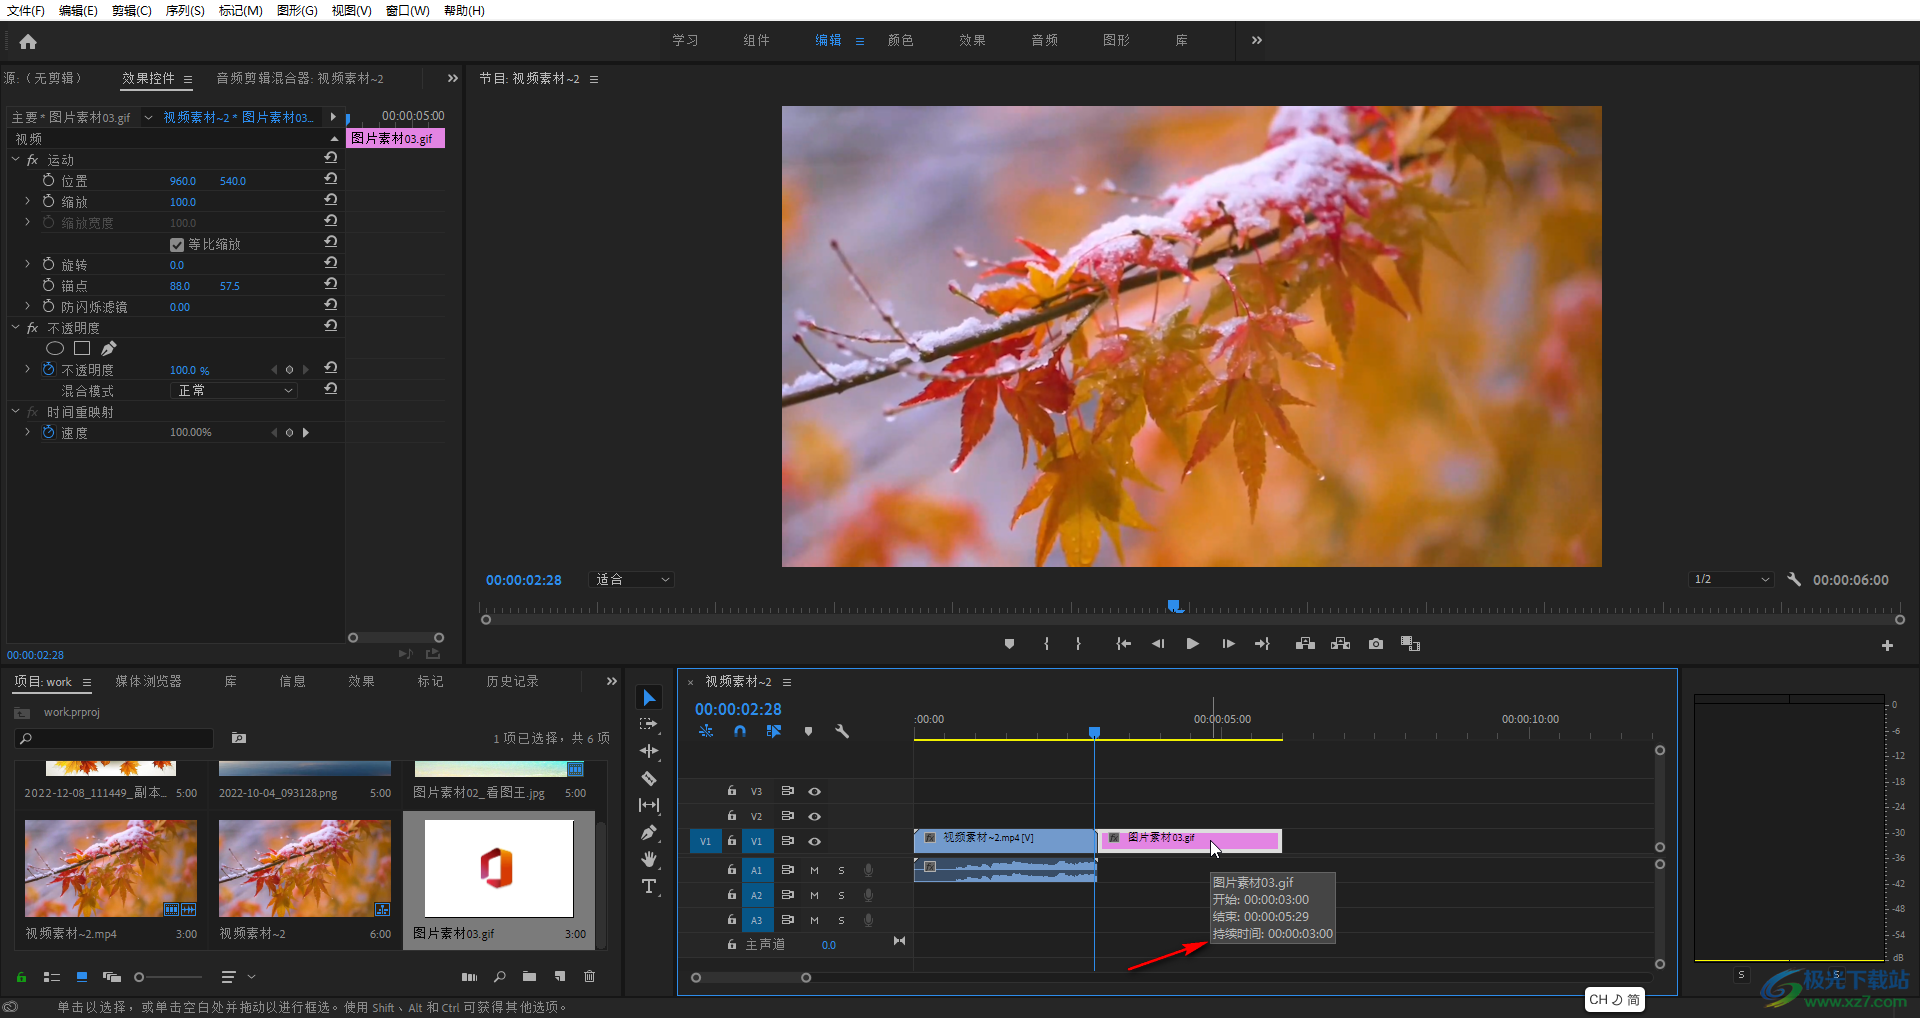The image size is (1920, 1018).
Task: Collapse the Opacity effect group
Action: pyautogui.click(x=15, y=327)
